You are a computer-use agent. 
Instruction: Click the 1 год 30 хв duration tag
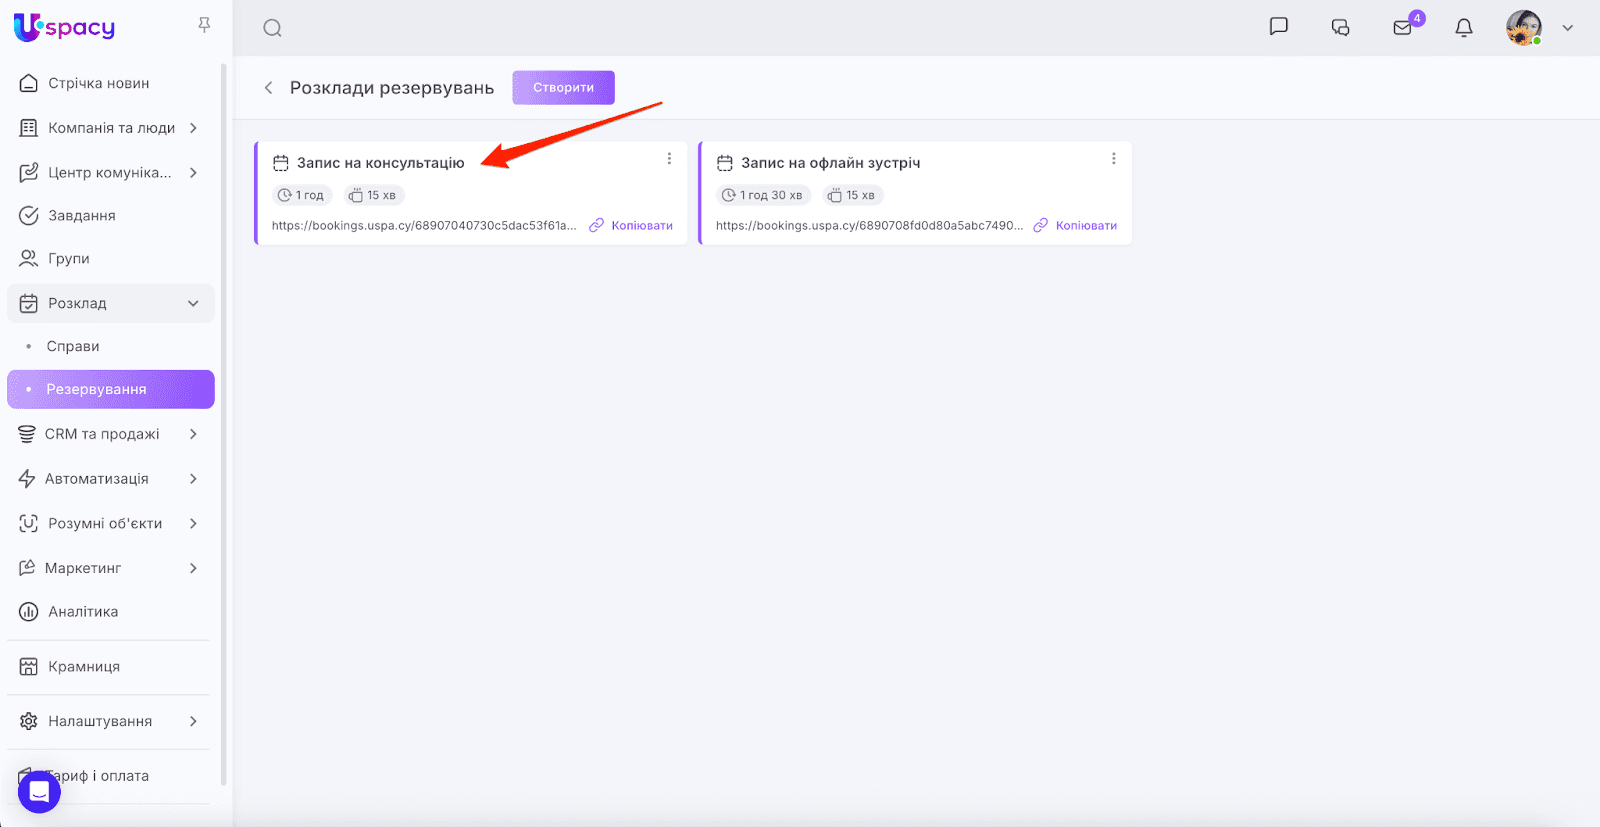(x=763, y=195)
